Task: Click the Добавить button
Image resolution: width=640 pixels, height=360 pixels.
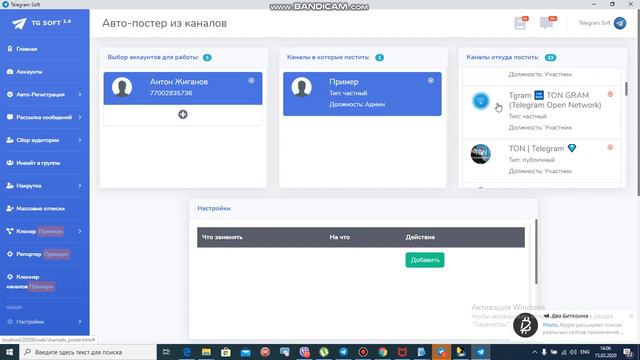Action: pos(424,260)
